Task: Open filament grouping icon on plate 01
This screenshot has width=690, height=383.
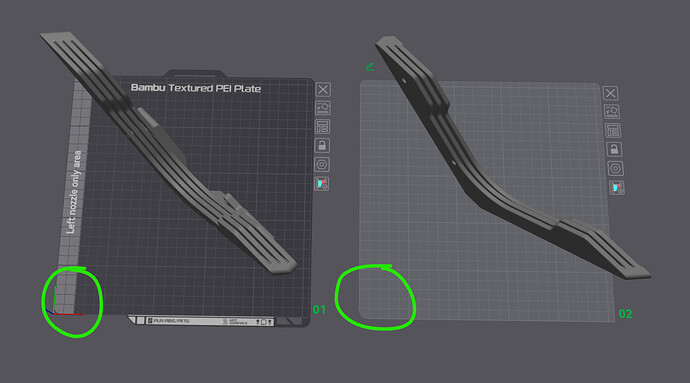Action: click(x=321, y=184)
